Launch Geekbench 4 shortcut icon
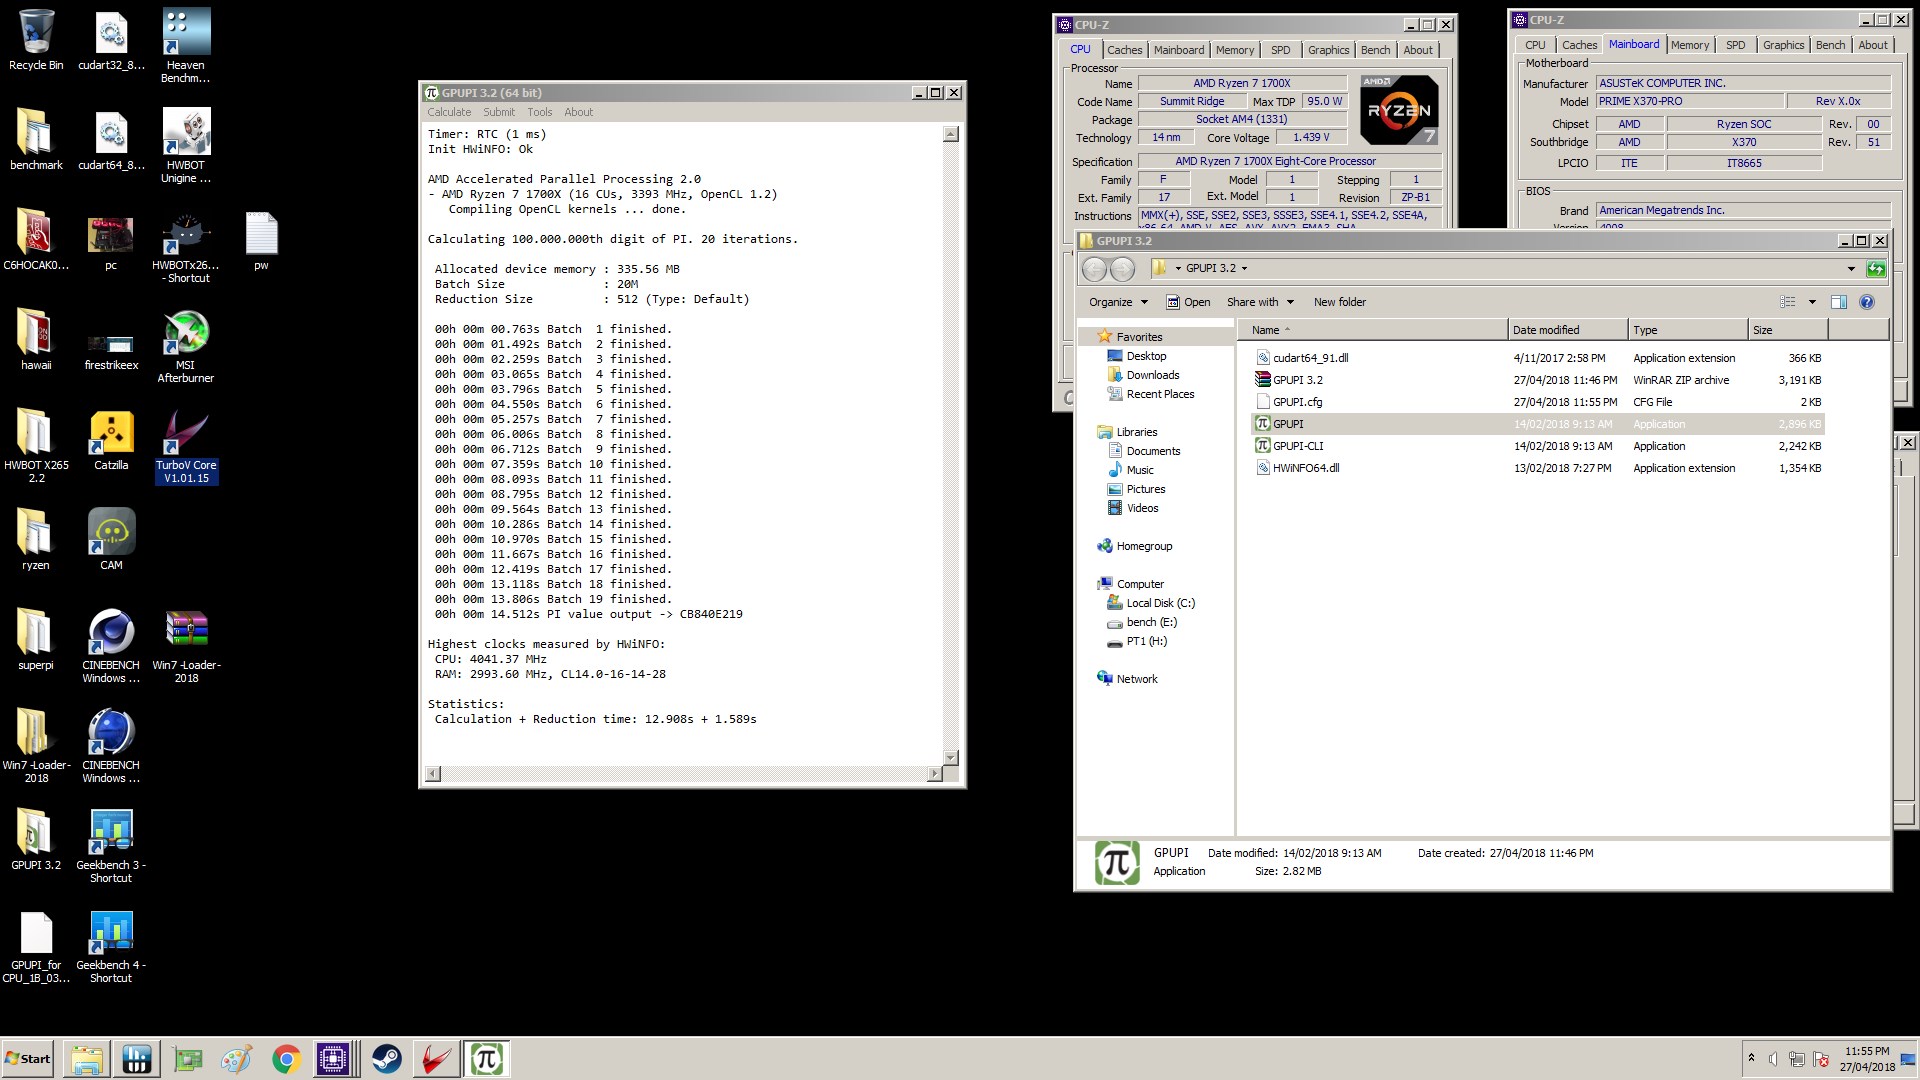Screen dimensions: 1920x1080 tap(111, 946)
